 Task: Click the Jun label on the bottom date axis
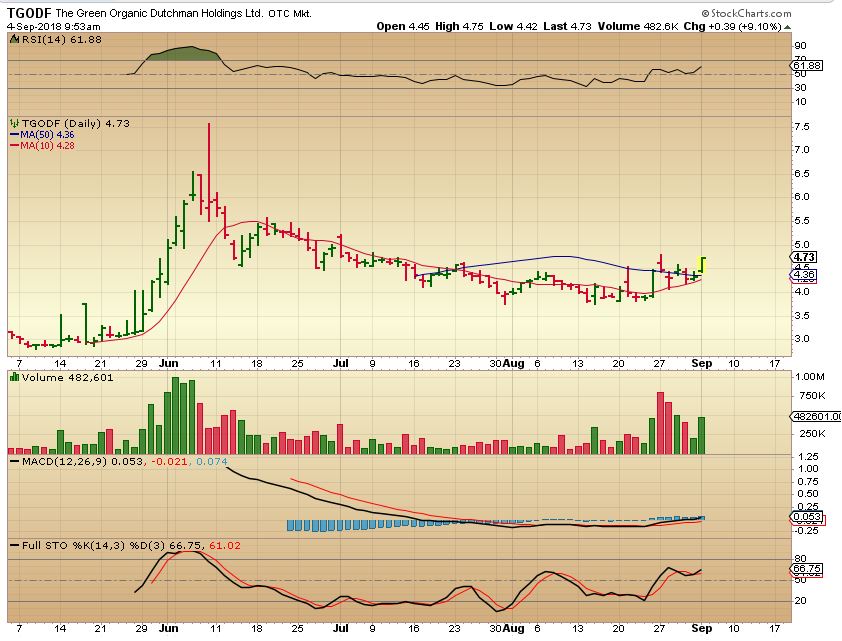tap(169, 628)
